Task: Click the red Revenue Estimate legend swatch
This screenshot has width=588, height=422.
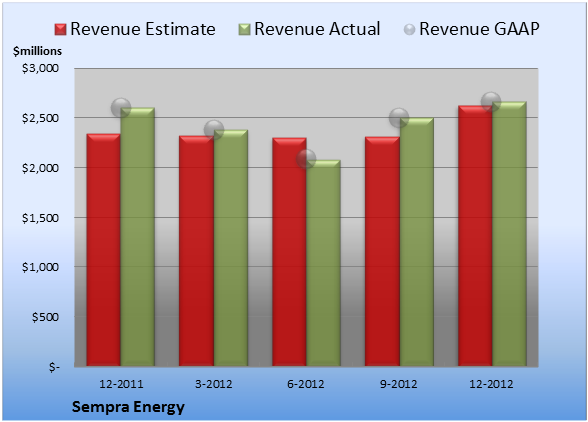Action: [x=60, y=30]
